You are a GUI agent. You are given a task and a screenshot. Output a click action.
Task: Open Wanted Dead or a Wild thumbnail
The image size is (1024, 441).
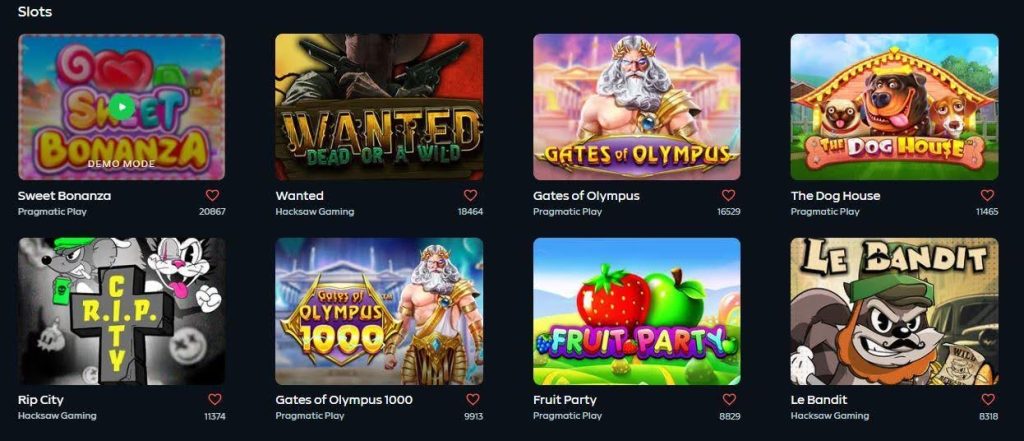379,107
